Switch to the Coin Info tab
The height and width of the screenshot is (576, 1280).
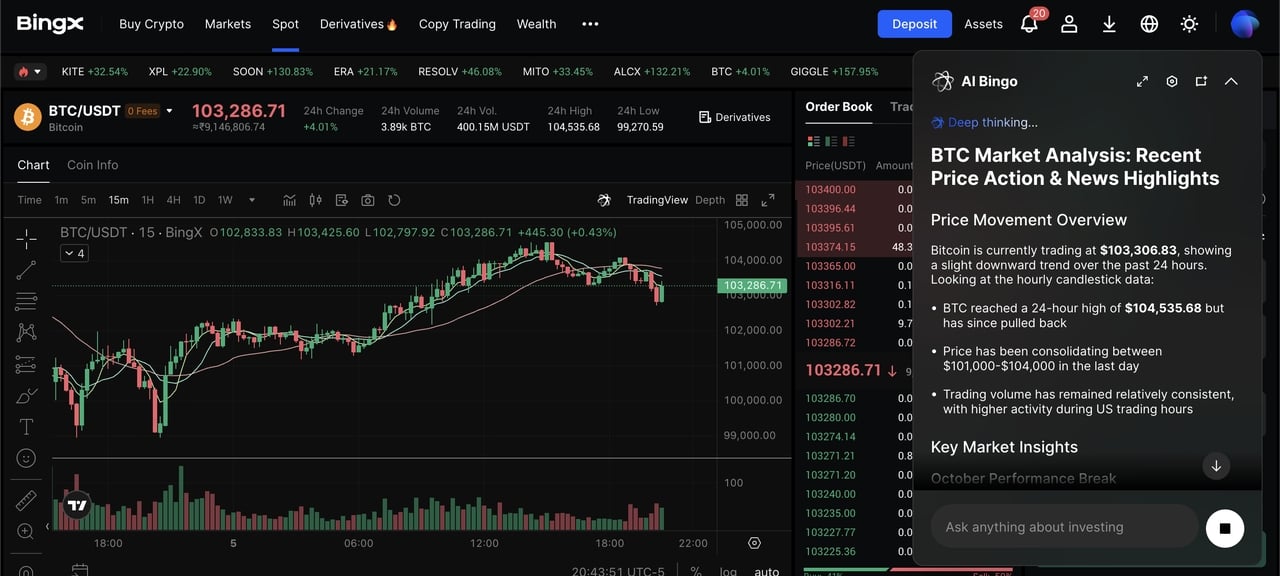tap(92, 165)
